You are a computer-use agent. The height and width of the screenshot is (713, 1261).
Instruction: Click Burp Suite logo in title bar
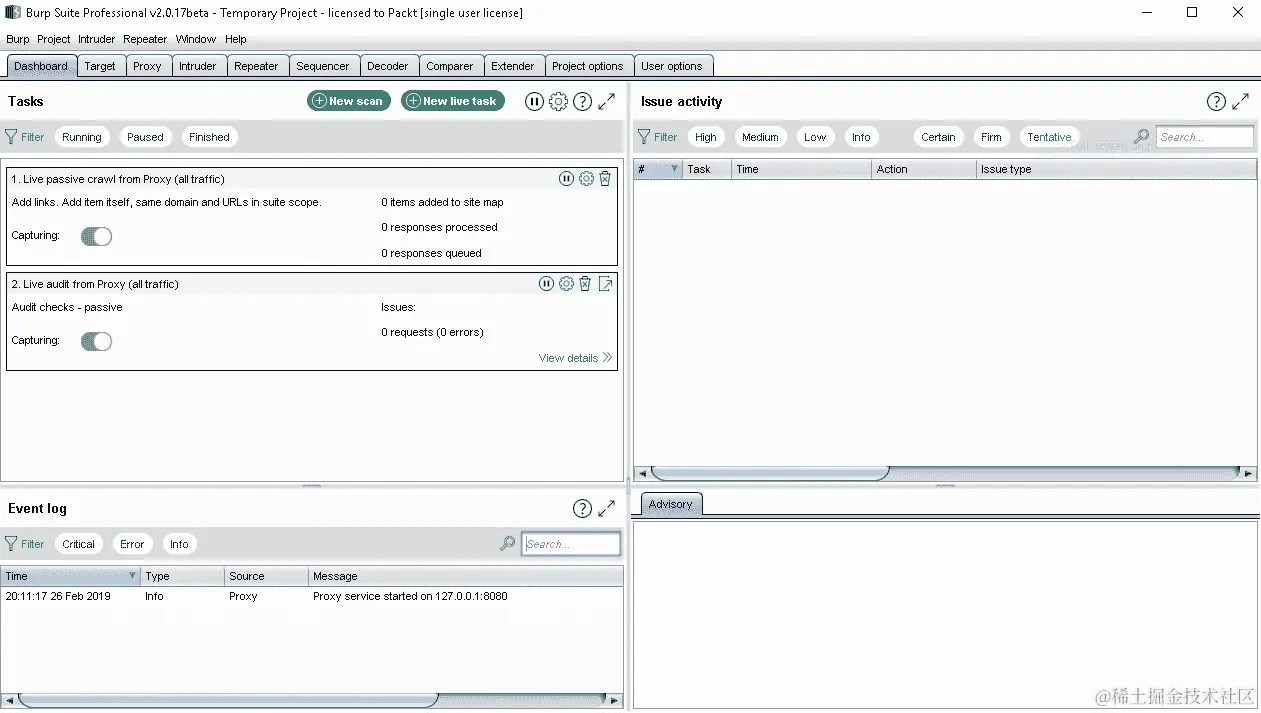click(13, 13)
